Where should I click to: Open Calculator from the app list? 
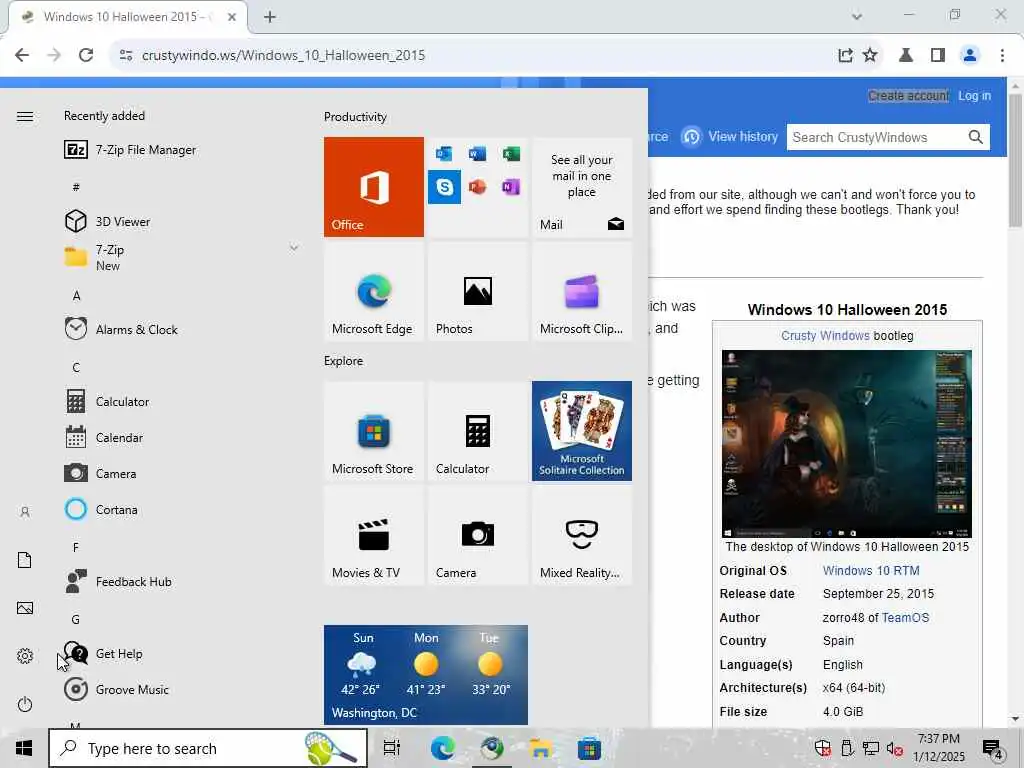click(x=180, y=401)
